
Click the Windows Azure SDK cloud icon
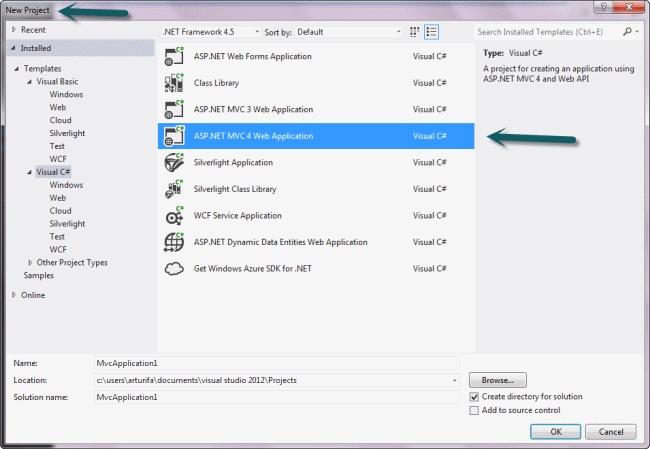(174, 269)
